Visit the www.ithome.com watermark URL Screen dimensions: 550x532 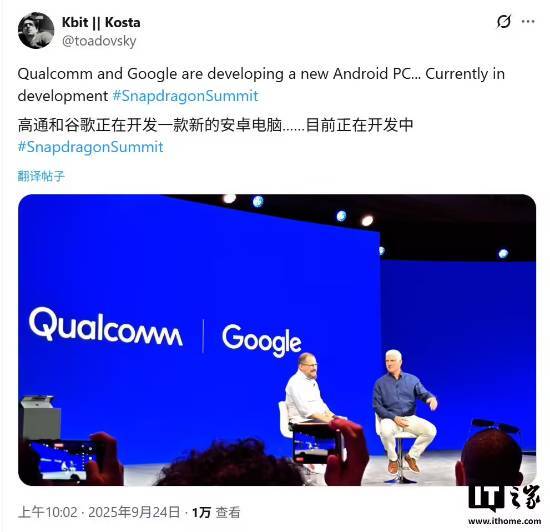click(x=504, y=521)
